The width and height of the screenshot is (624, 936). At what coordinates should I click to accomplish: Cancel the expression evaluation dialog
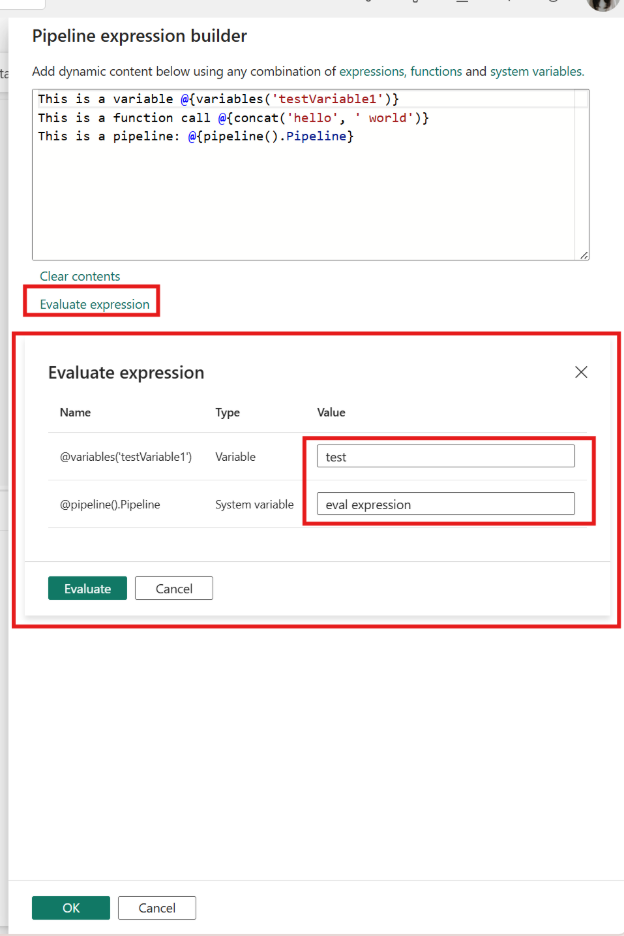[173, 588]
